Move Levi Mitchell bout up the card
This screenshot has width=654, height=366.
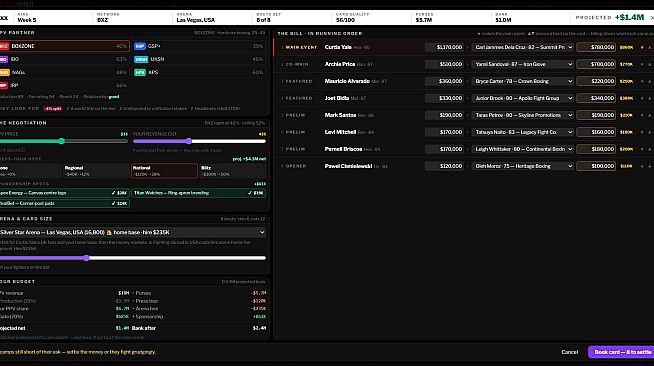click(649, 132)
